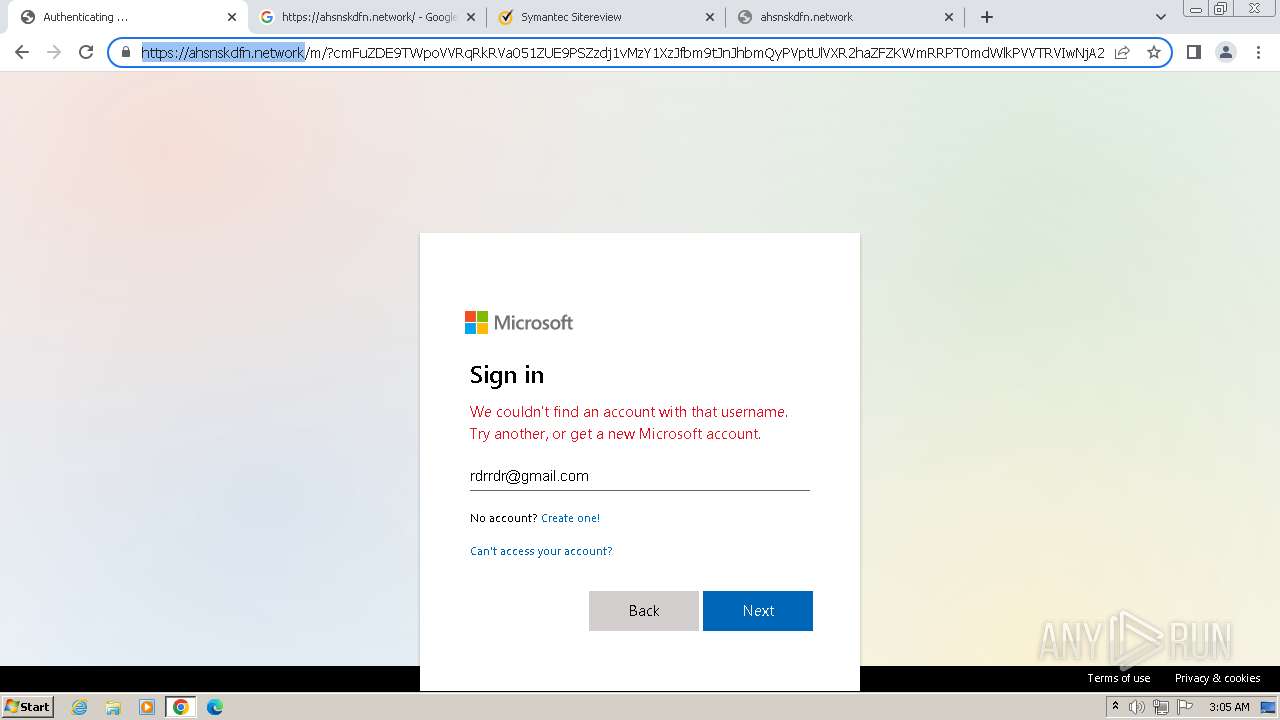The height and width of the screenshot is (720, 1280).
Task: Expand the tab search chevron
Action: (1160, 17)
